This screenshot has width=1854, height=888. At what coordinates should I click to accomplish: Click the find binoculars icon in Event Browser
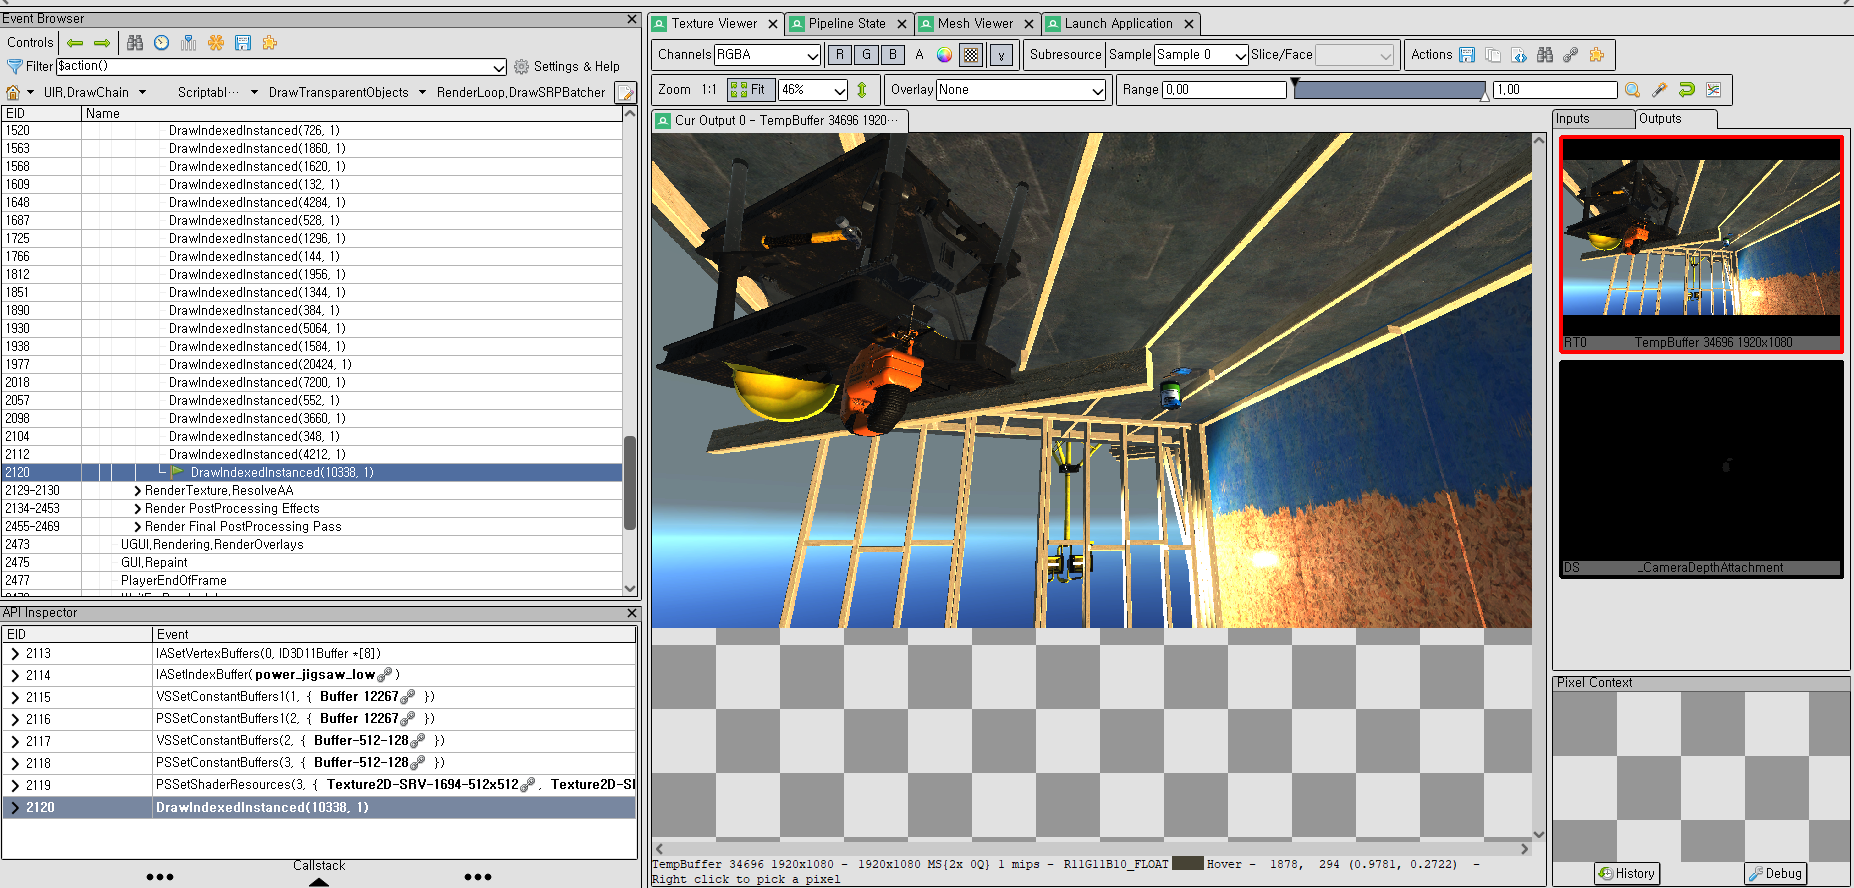(135, 42)
